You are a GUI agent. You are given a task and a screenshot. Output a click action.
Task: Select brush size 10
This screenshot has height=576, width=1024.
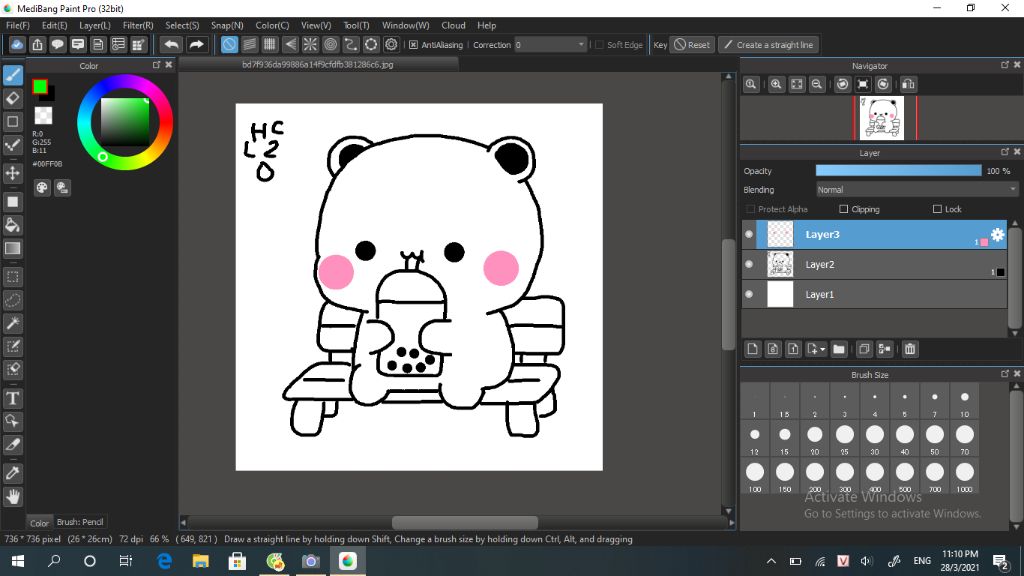click(965, 402)
